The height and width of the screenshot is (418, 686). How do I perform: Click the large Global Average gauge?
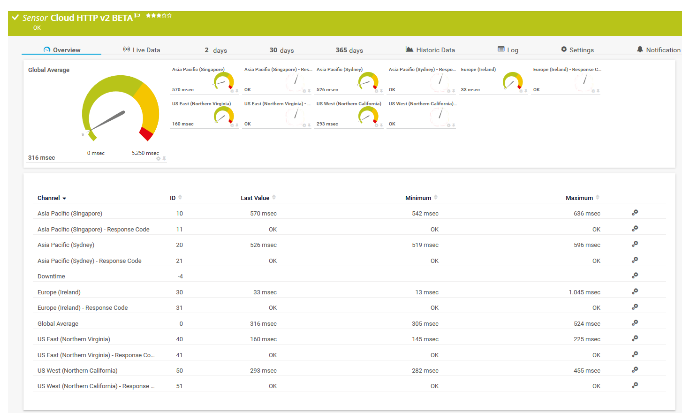pos(120,109)
